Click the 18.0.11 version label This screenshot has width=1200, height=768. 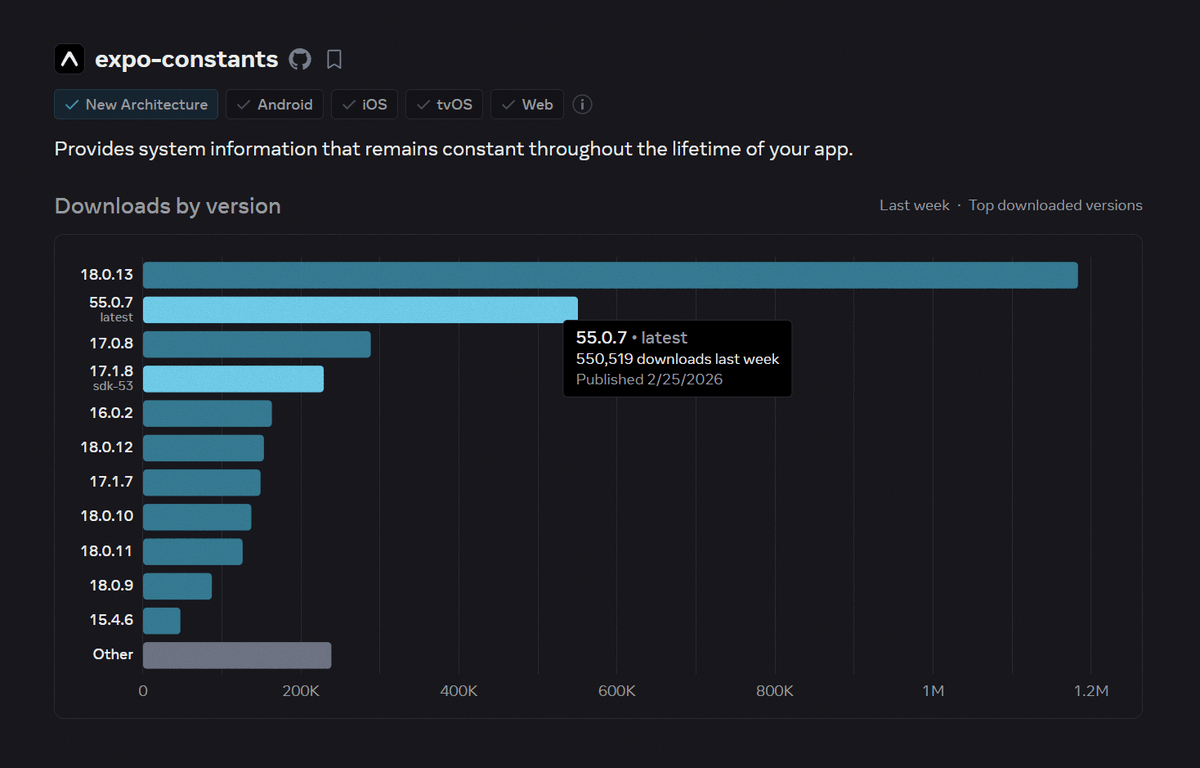[x=107, y=552]
